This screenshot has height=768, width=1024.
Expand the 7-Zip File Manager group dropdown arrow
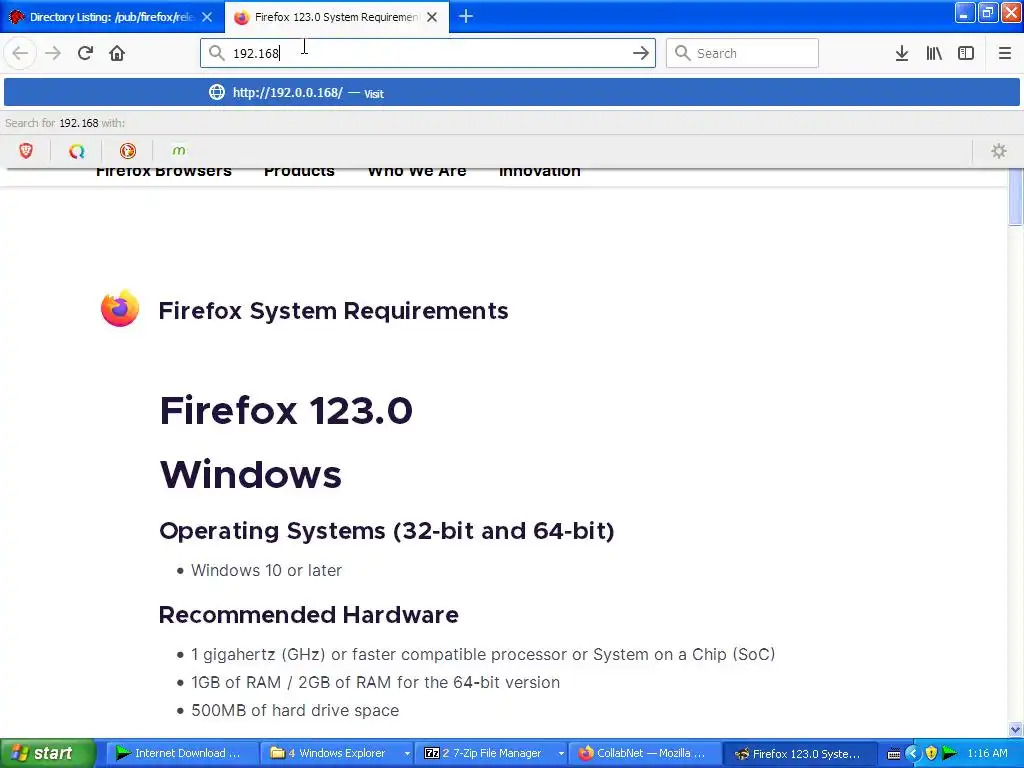coord(561,754)
